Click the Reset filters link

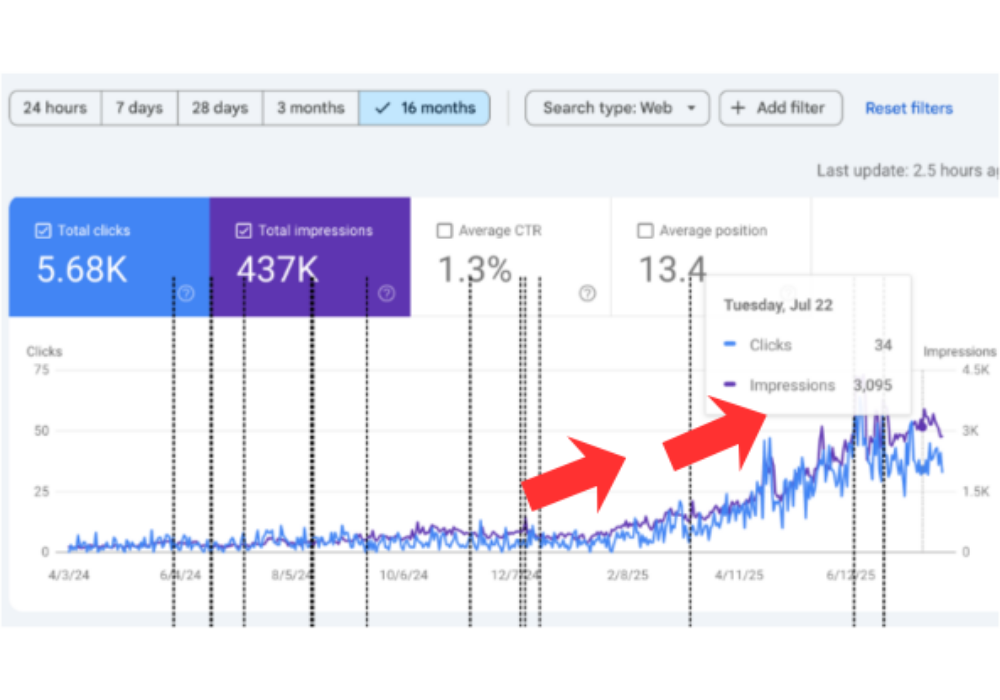(909, 108)
